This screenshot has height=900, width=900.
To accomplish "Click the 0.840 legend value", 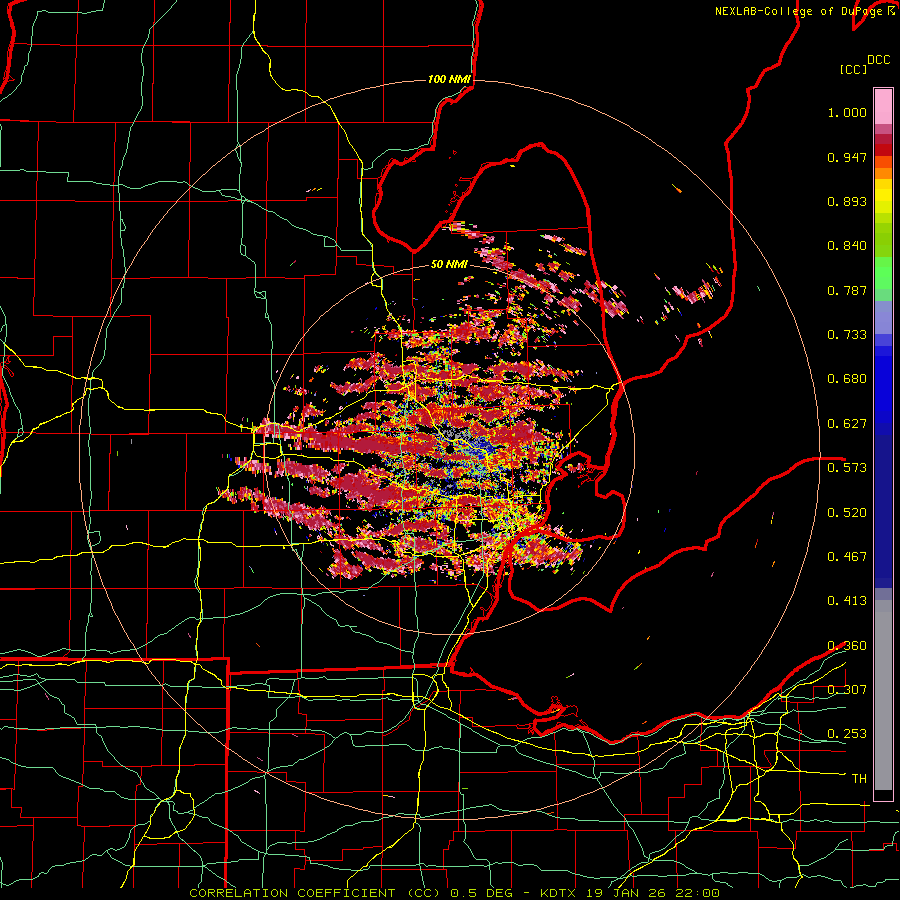I will [x=847, y=246].
